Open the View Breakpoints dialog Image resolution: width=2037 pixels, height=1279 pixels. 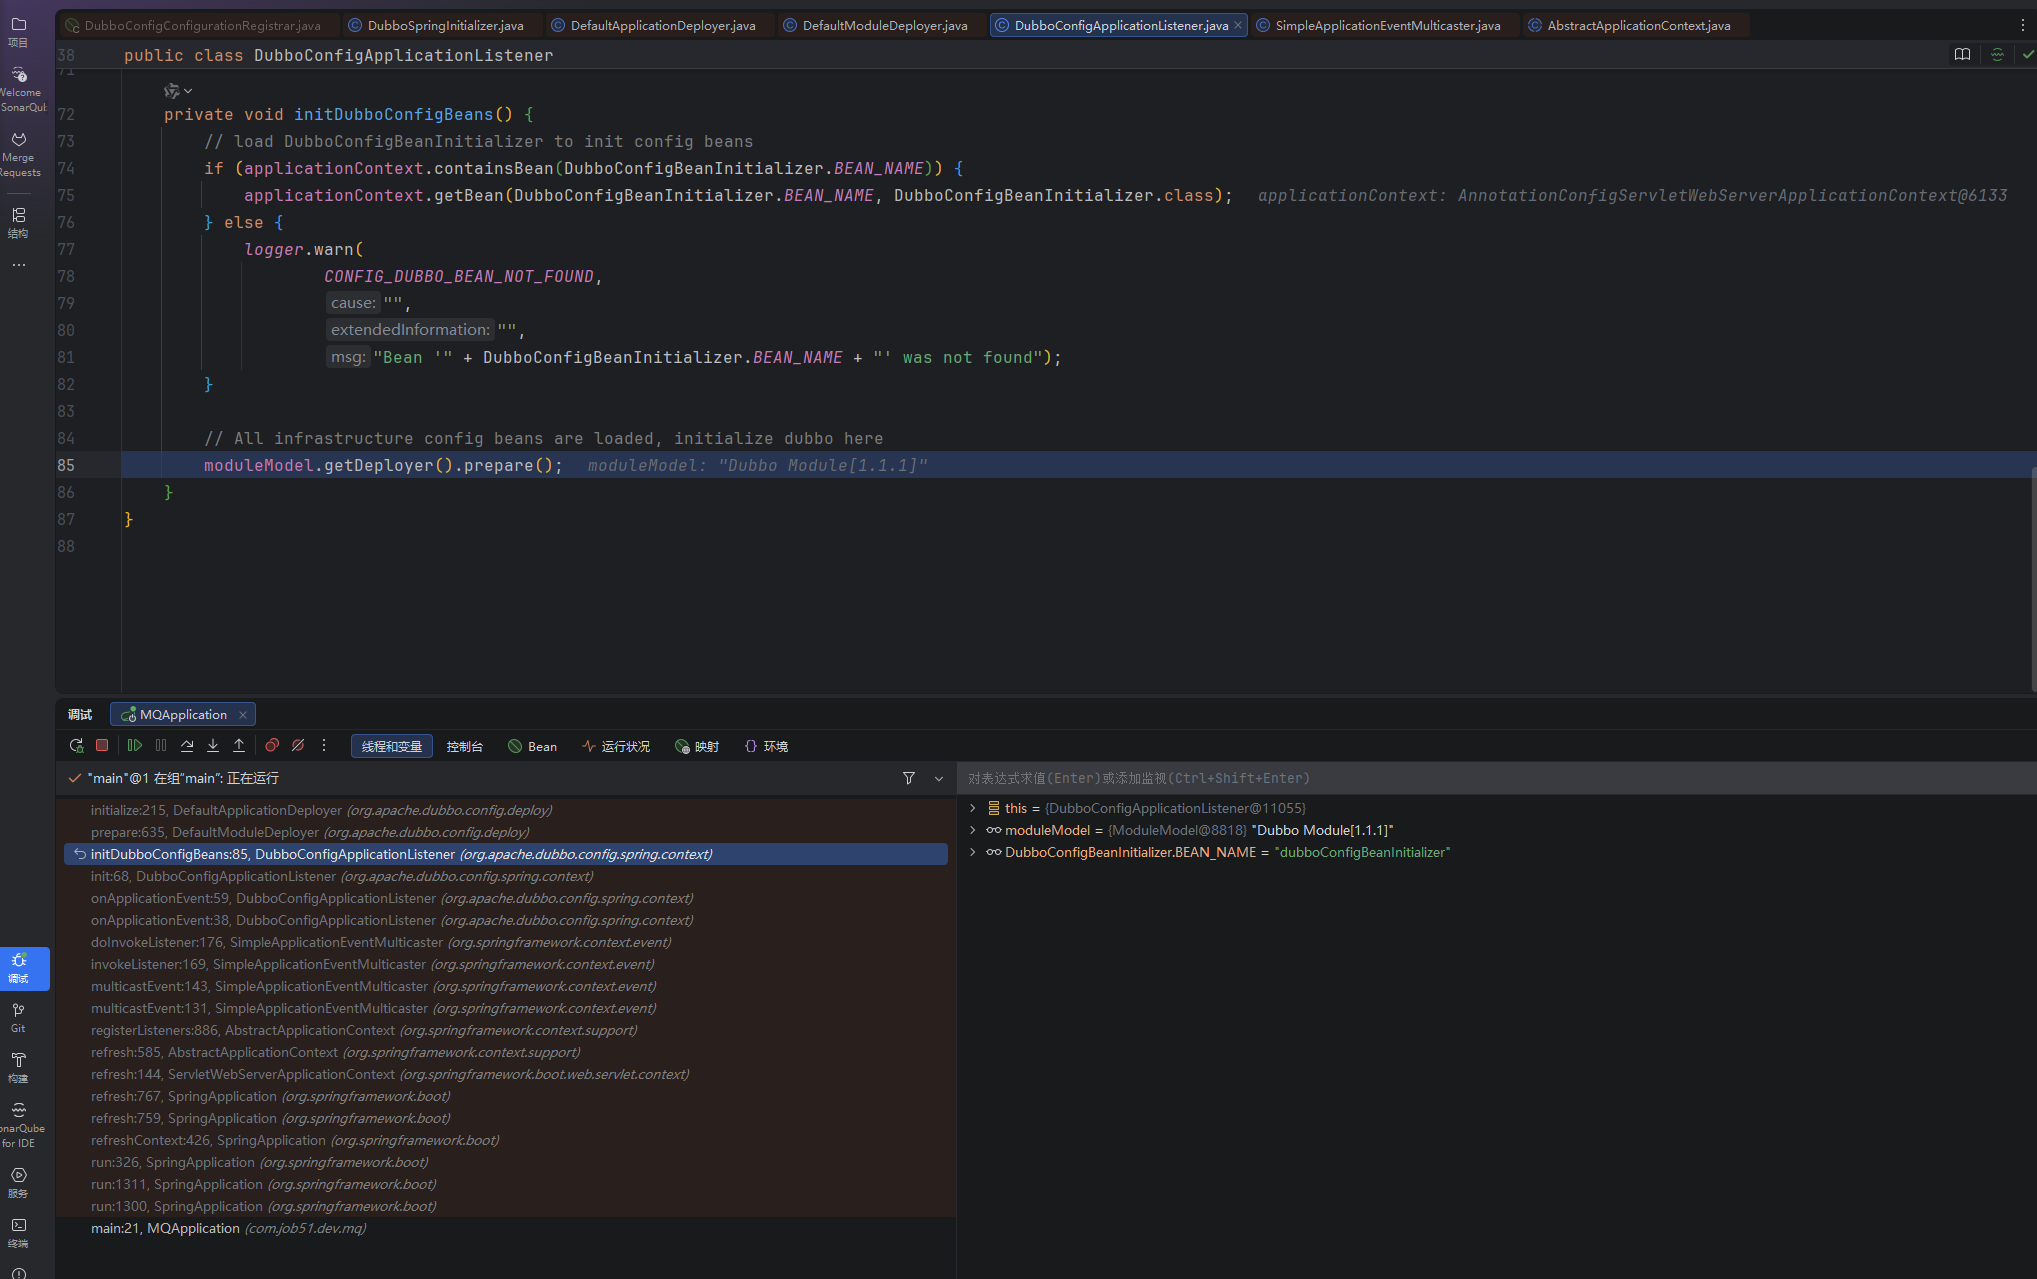point(272,746)
